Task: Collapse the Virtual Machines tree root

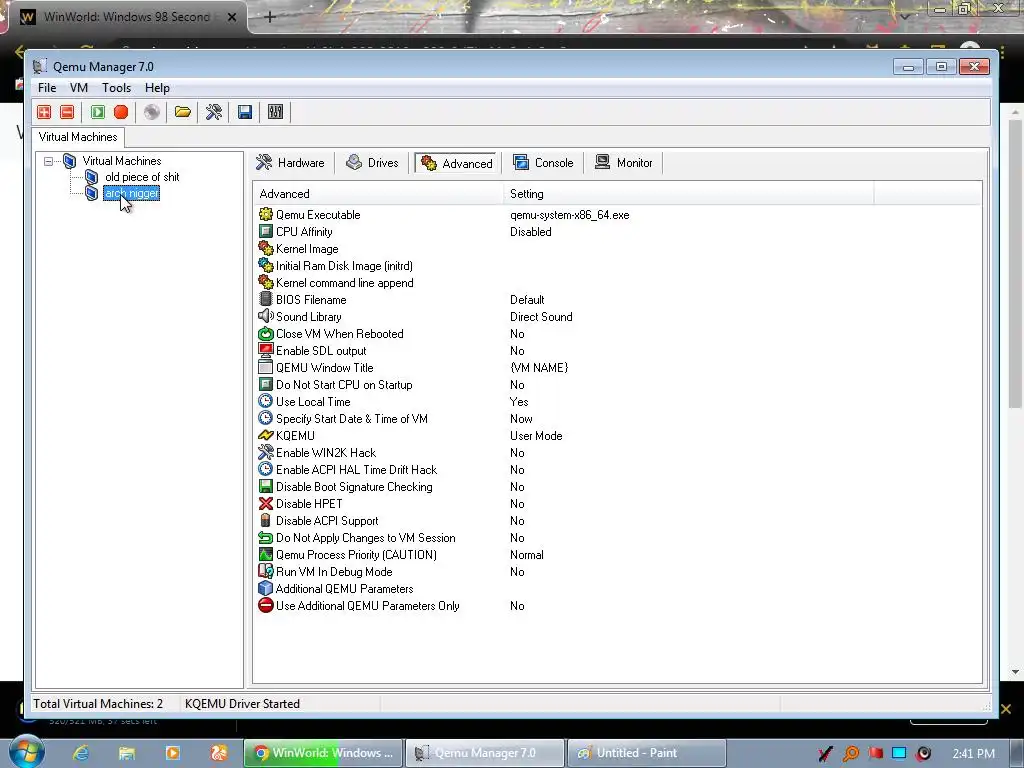Action: click(48, 161)
